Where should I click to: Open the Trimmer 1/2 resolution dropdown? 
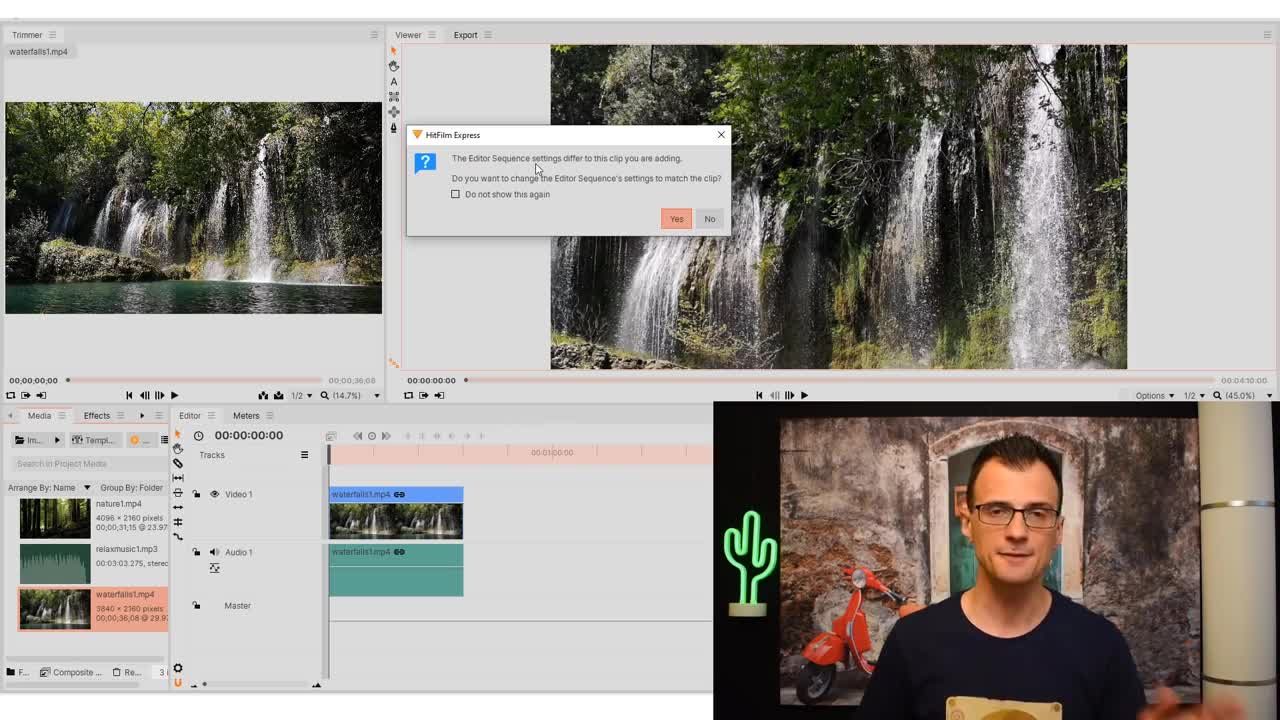click(301, 396)
